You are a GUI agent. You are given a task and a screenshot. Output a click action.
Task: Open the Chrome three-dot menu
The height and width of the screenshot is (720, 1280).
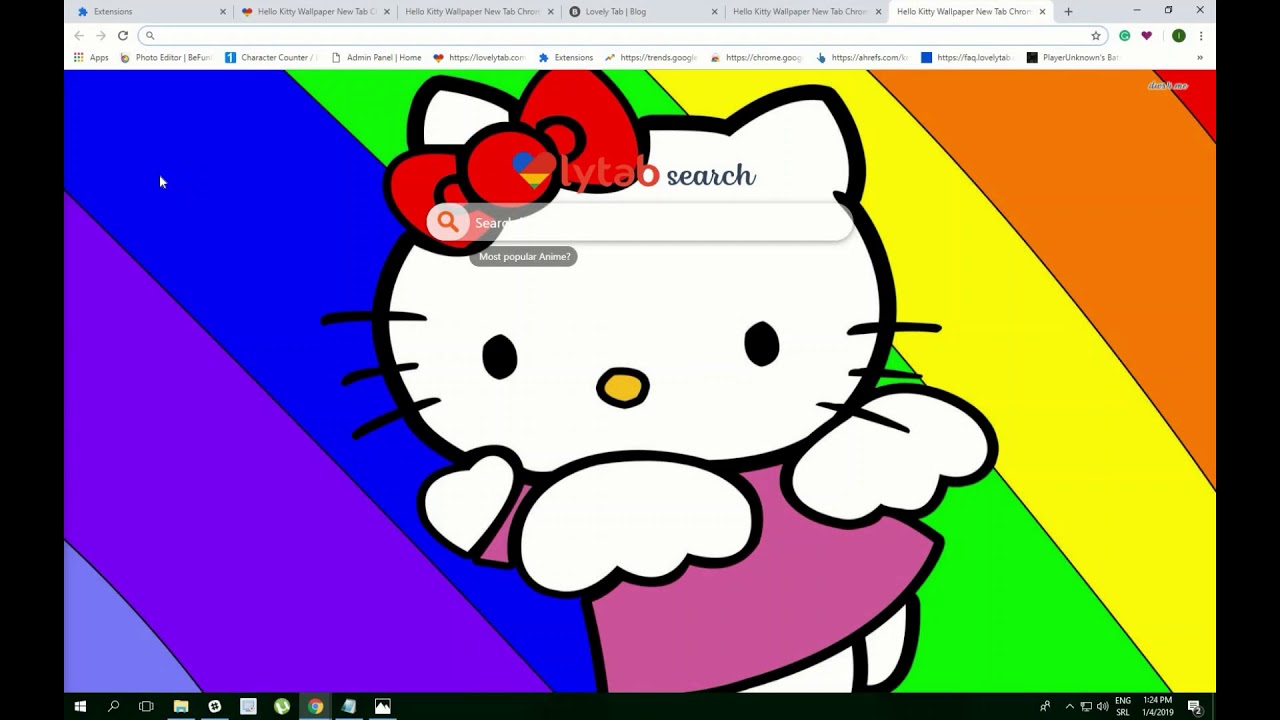click(x=1201, y=35)
